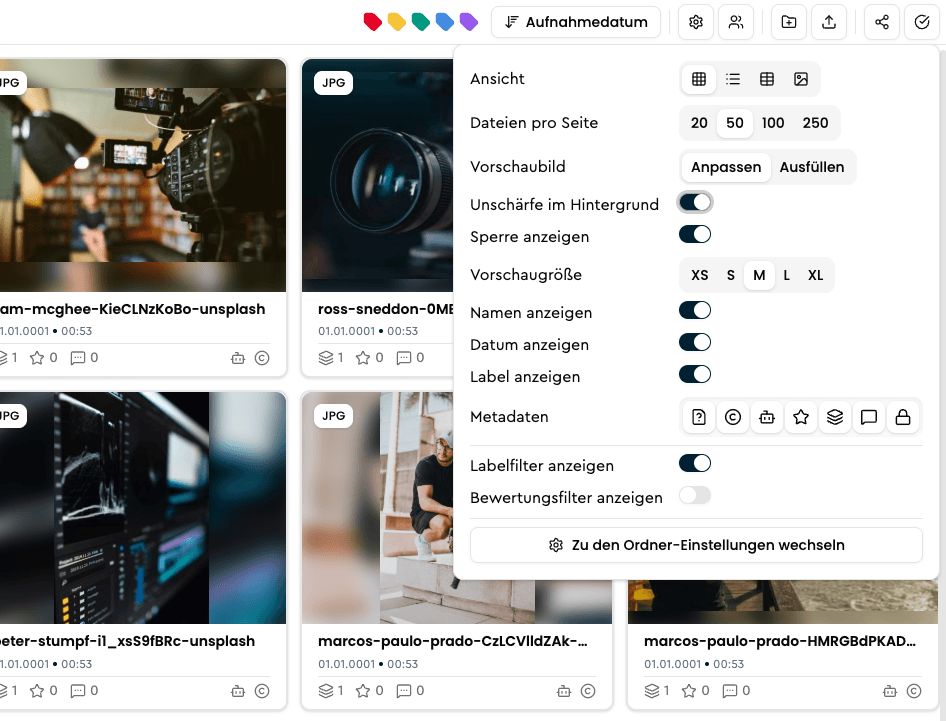Filter by the red label tag
The image size is (946, 721).
coord(372,22)
